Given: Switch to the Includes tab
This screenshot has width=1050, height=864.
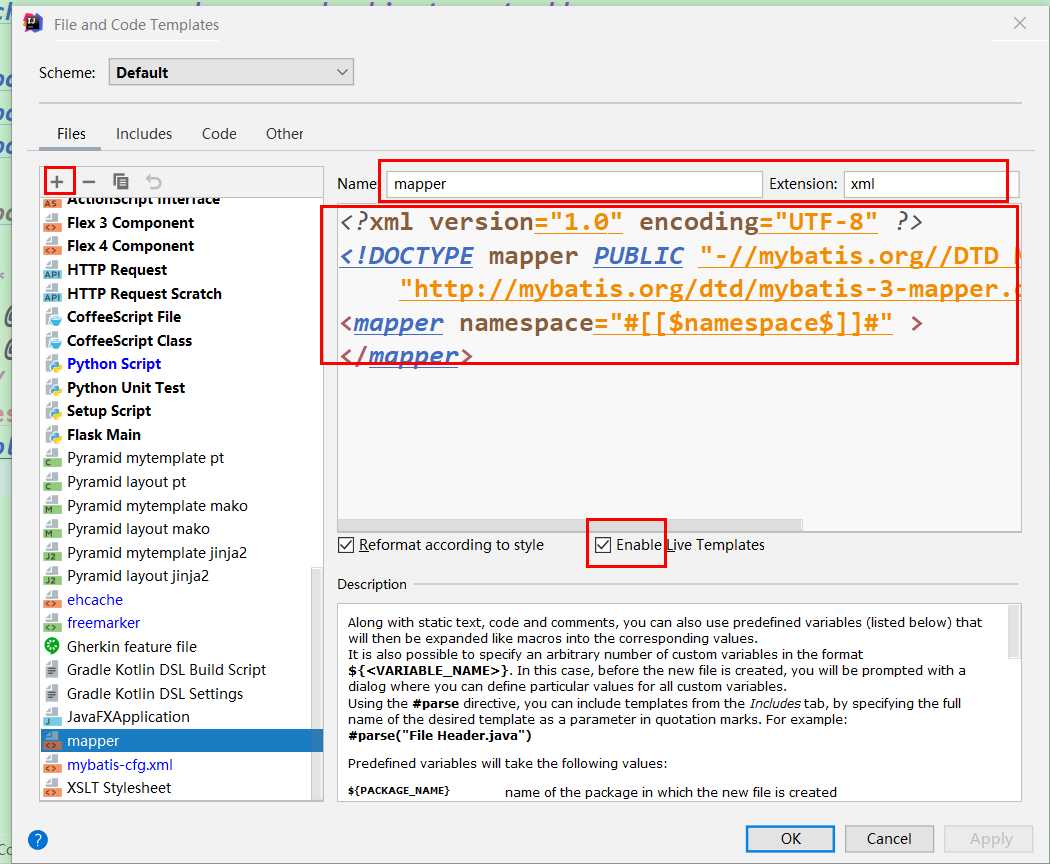Looking at the screenshot, I should coord(144,134).
